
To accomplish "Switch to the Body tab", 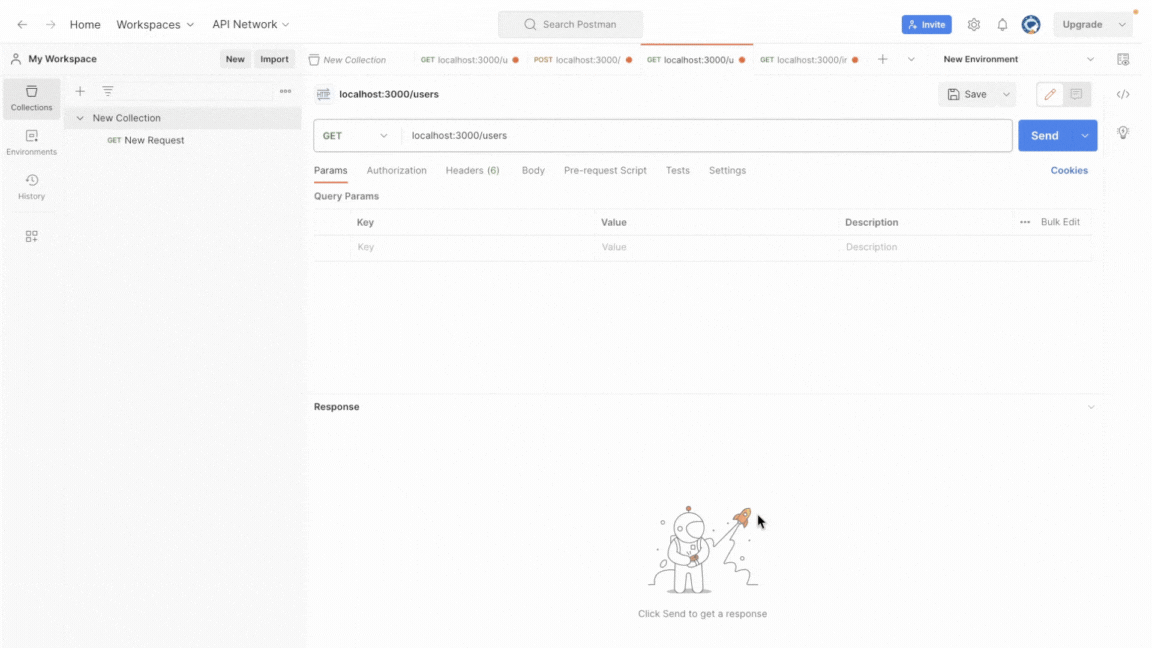I will click(x=533, y=170).
